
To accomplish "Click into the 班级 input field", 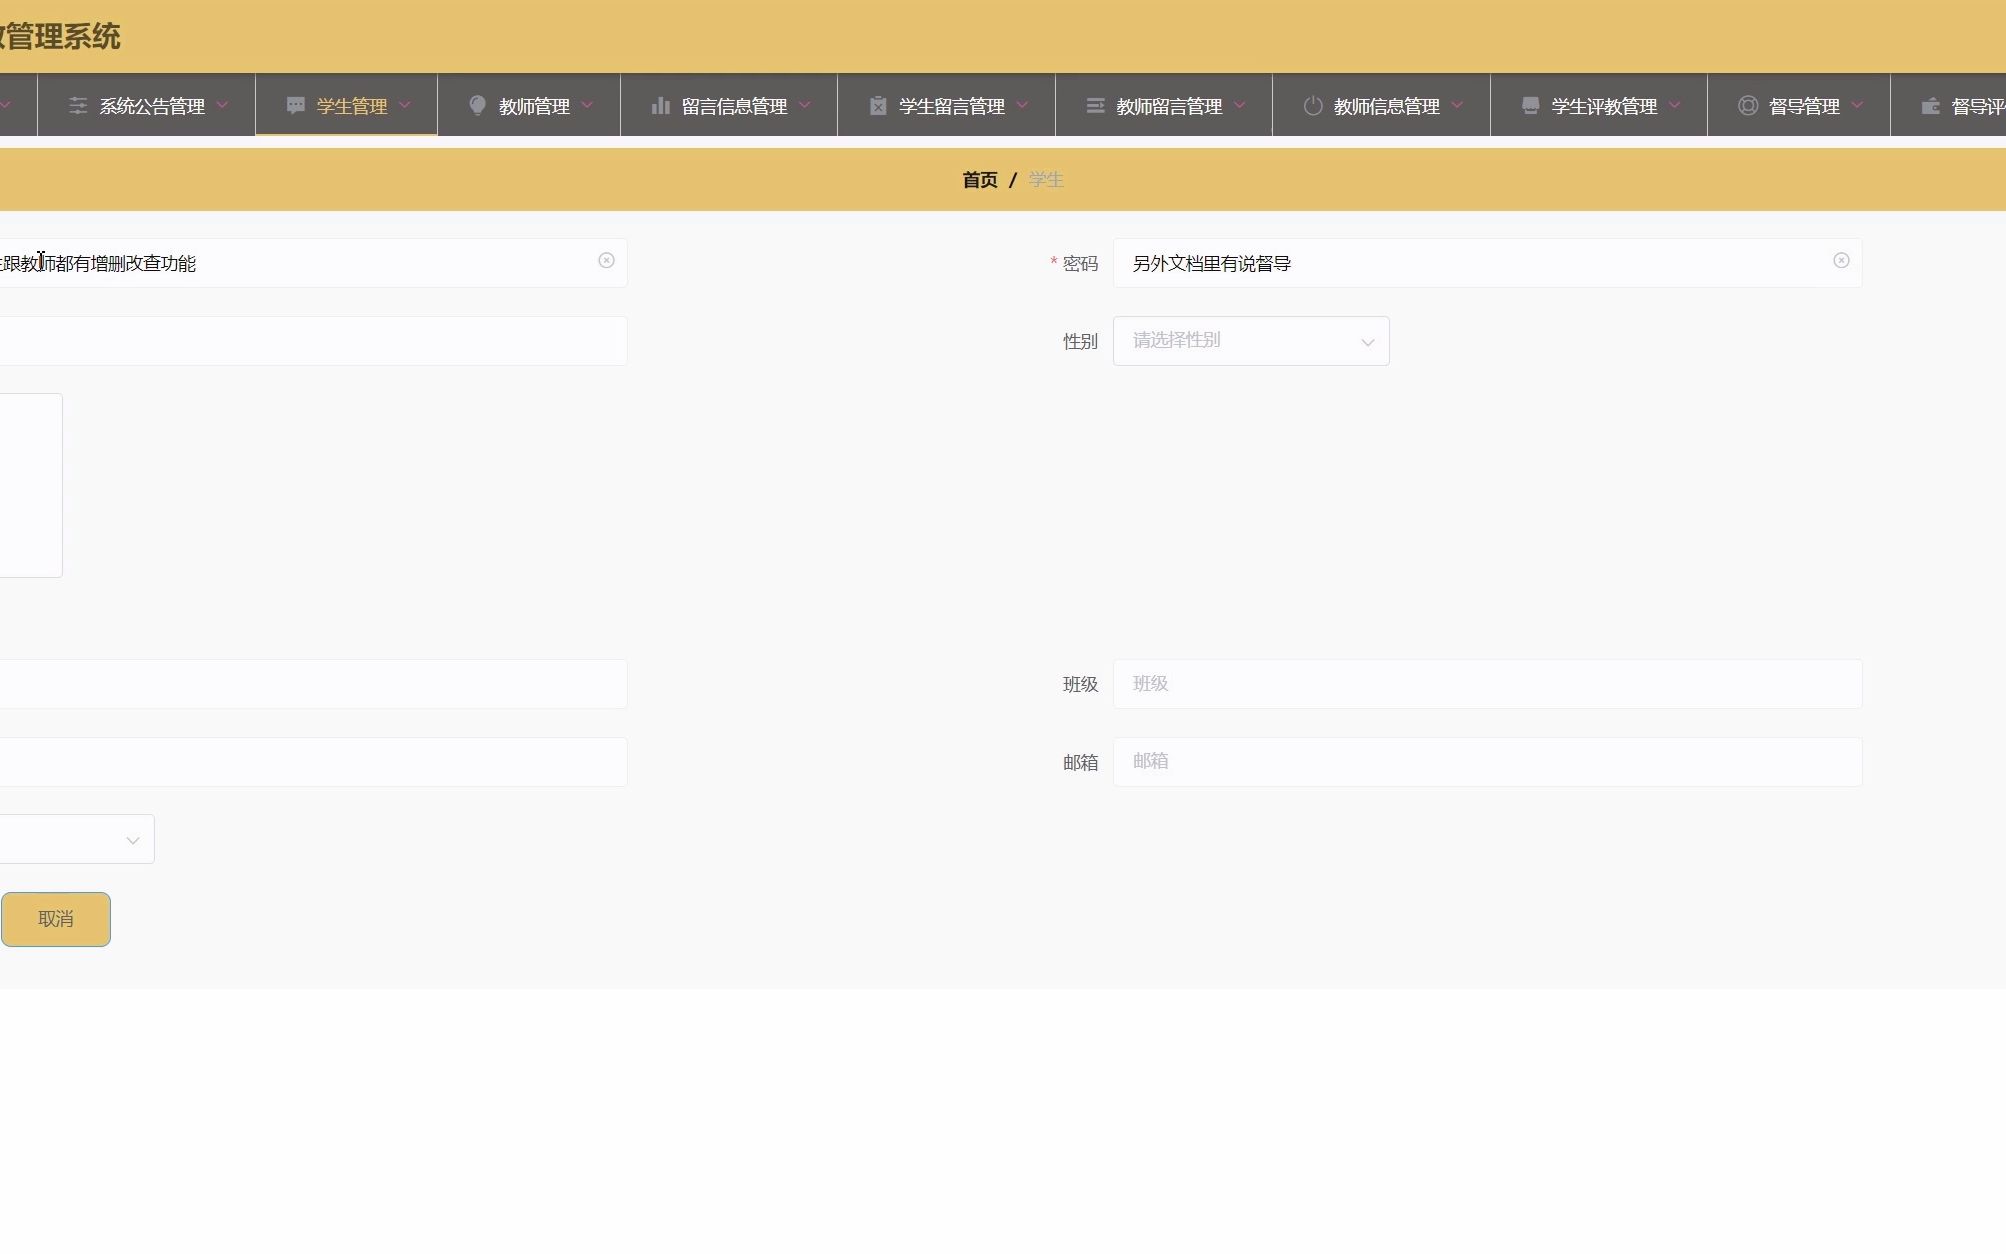I will [1487, 684].
